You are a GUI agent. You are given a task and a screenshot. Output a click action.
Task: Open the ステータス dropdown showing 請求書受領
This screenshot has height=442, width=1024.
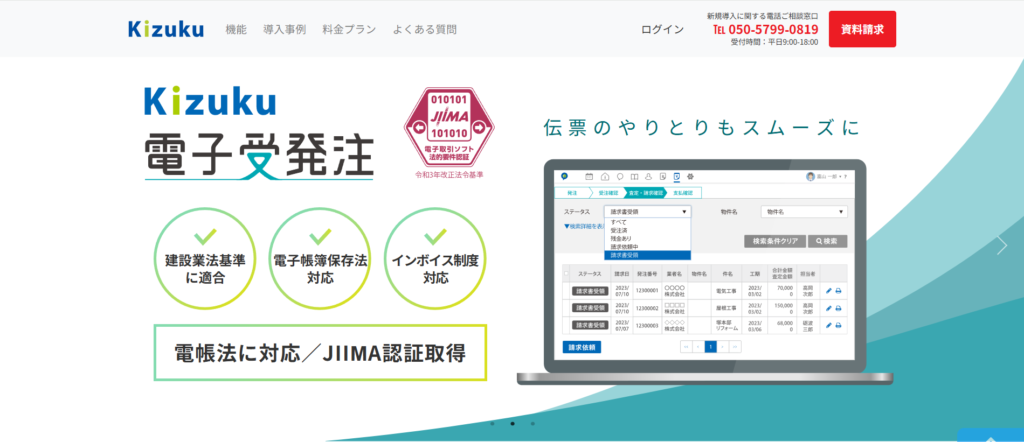[647, 212]
